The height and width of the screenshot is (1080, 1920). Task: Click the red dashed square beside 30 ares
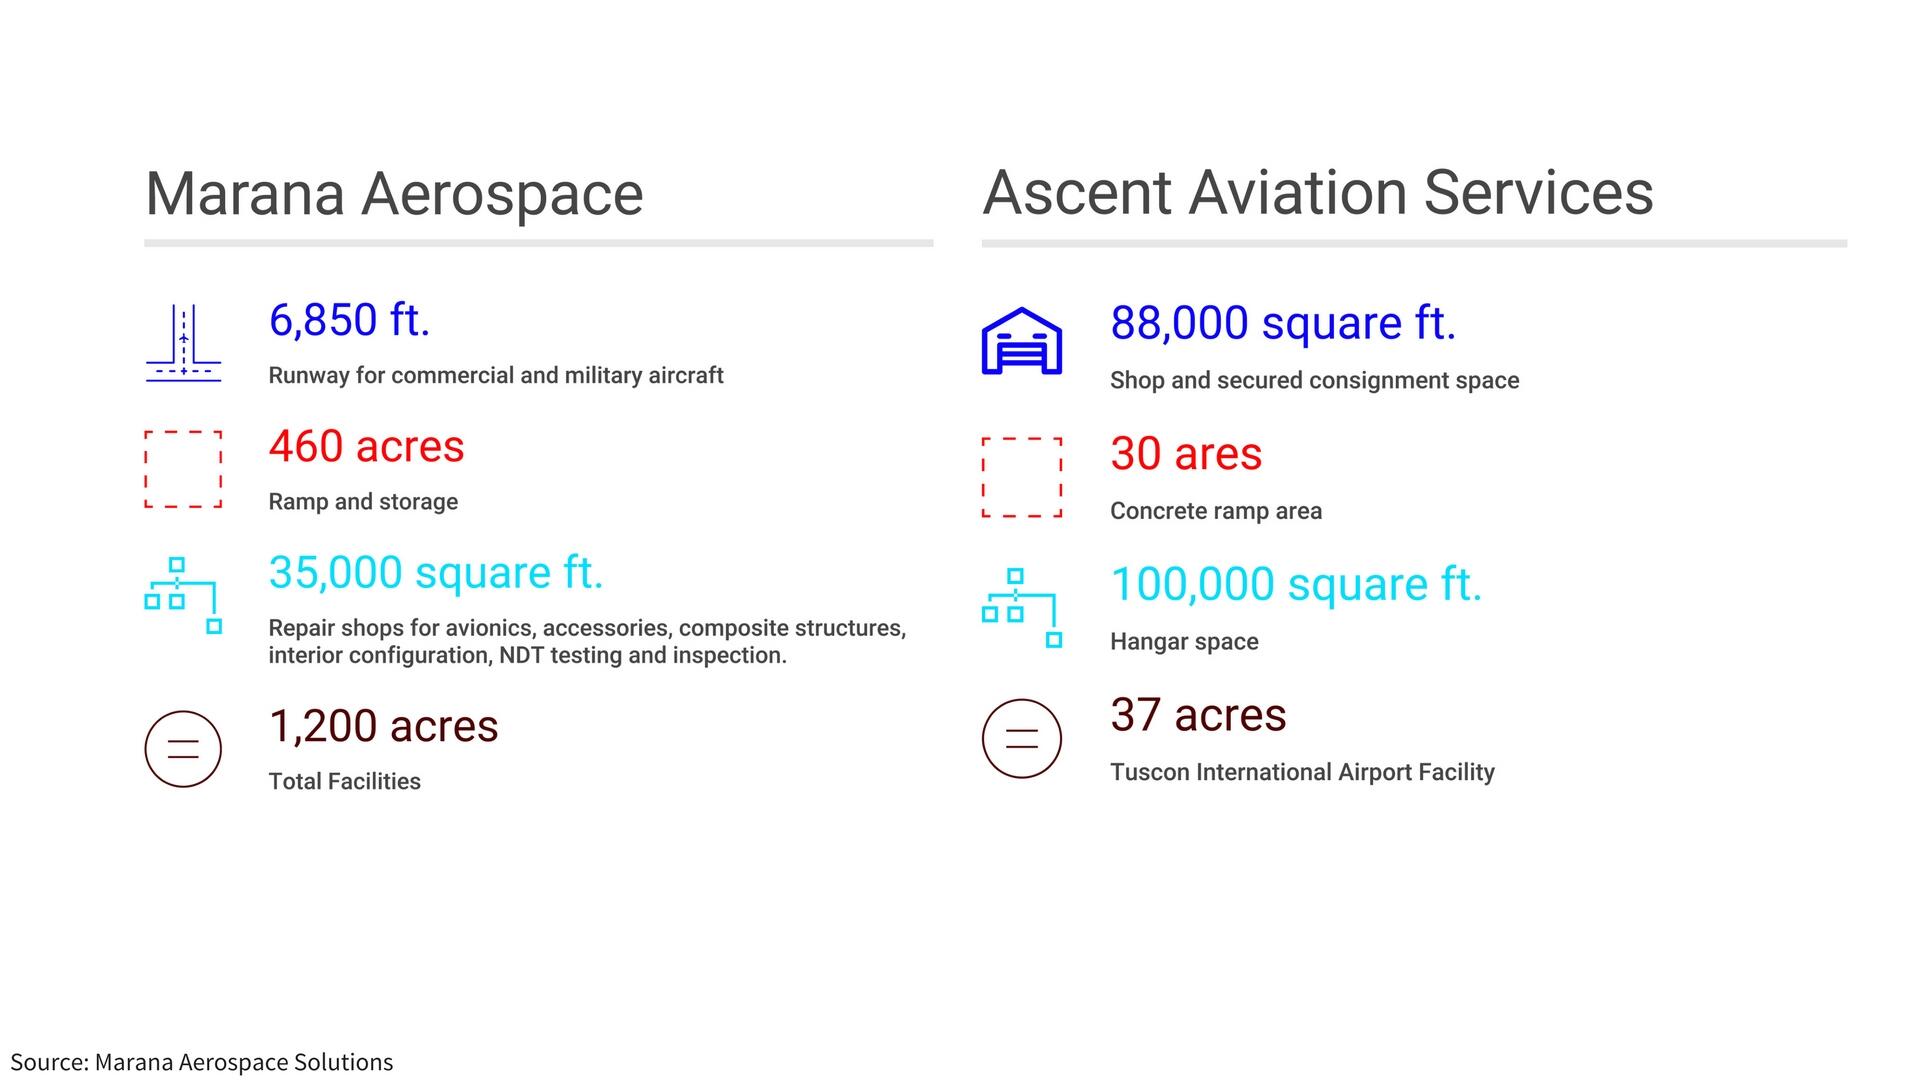click(1021, 477)
